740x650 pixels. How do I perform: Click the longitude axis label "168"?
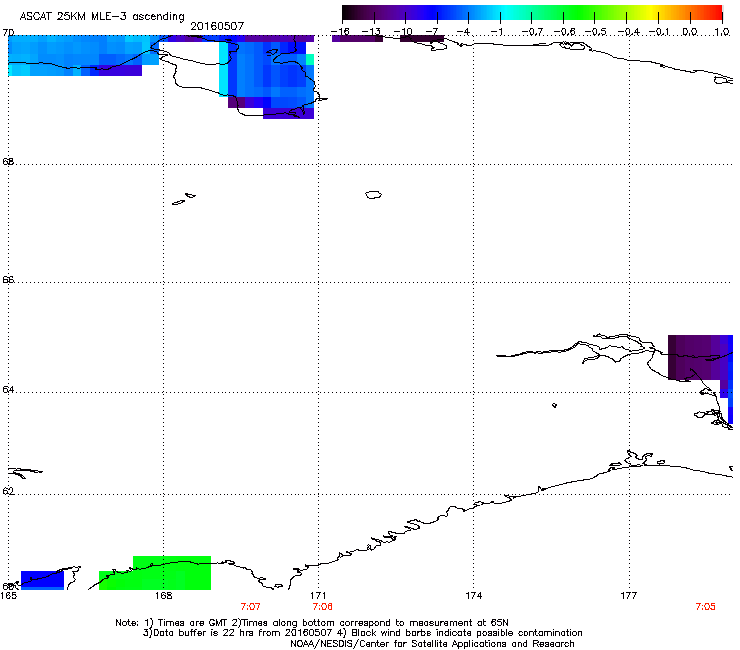click(x=163, y=596)
